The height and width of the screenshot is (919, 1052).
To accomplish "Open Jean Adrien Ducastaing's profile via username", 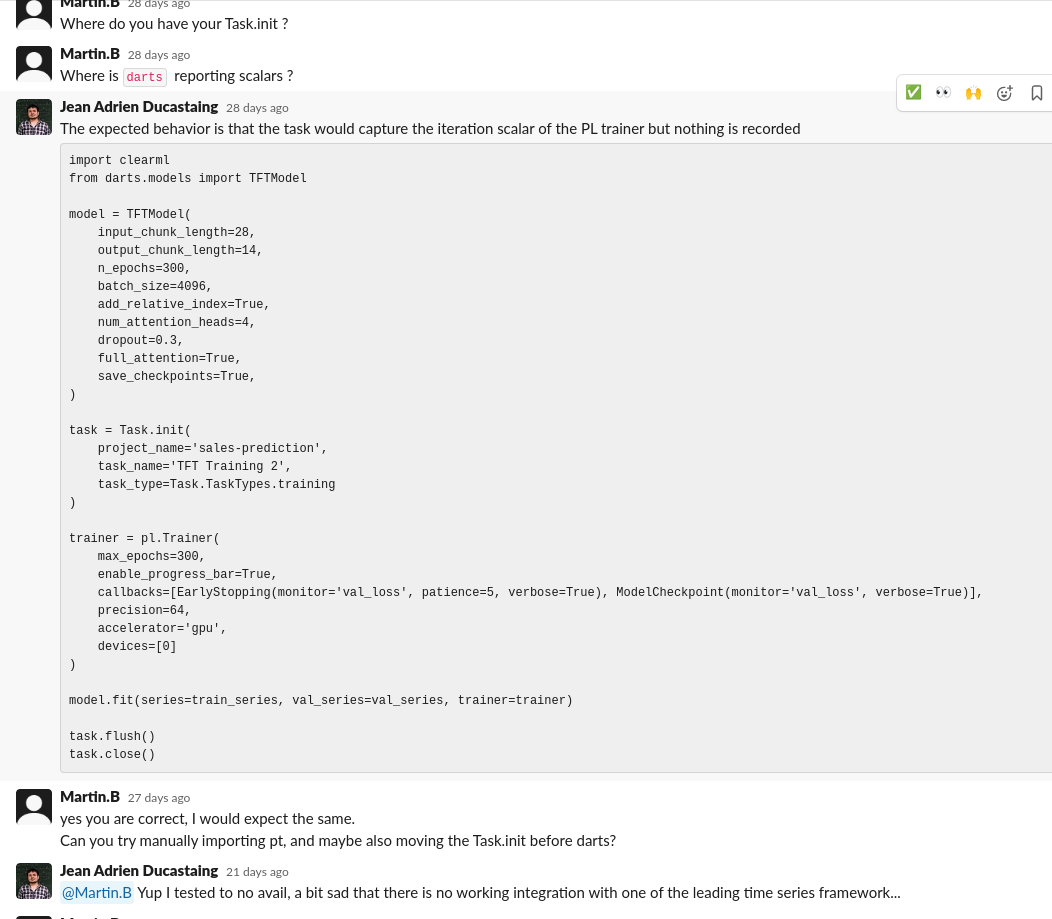I will tap(139, 106).
